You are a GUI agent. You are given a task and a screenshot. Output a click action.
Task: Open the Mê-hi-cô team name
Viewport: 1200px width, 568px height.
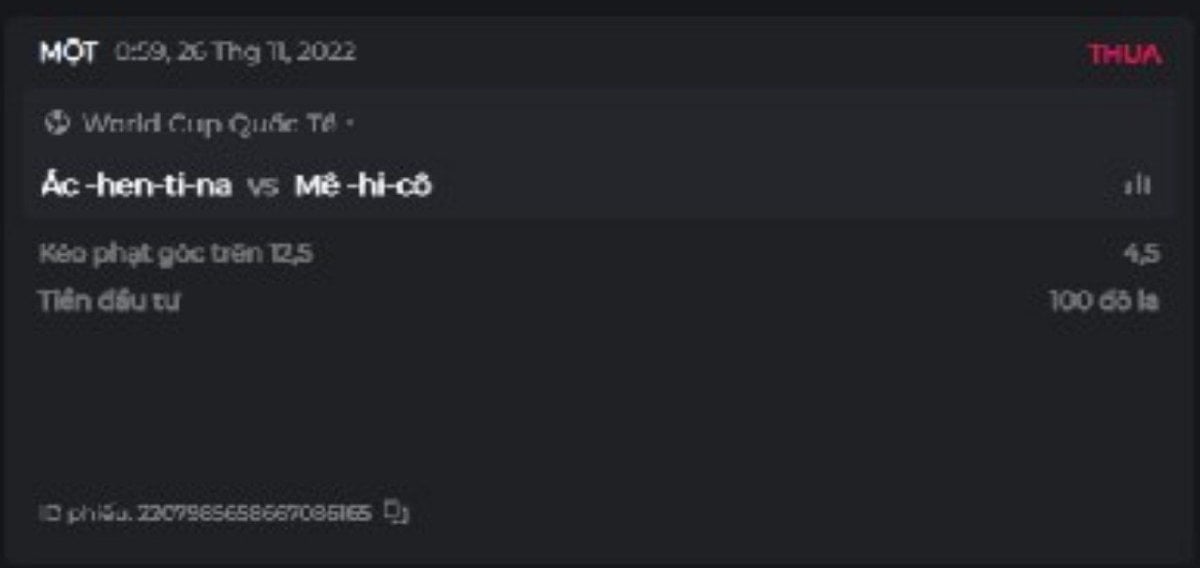[x=363, y=186]
